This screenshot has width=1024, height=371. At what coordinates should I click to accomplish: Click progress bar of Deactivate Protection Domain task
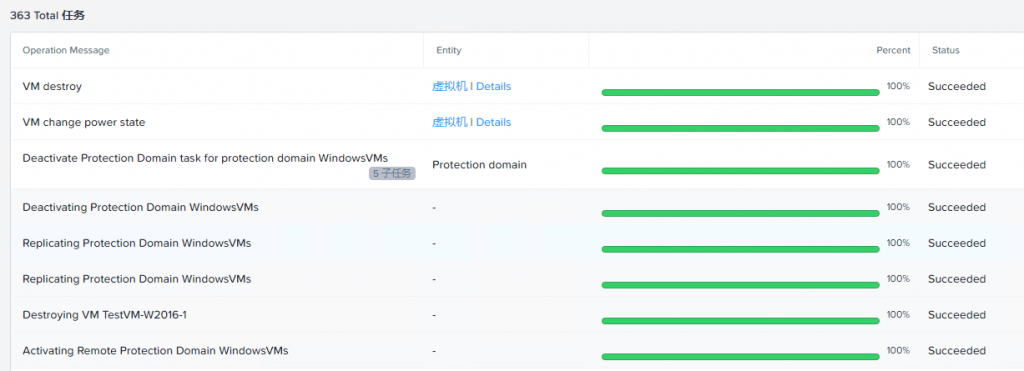(741, 171)
